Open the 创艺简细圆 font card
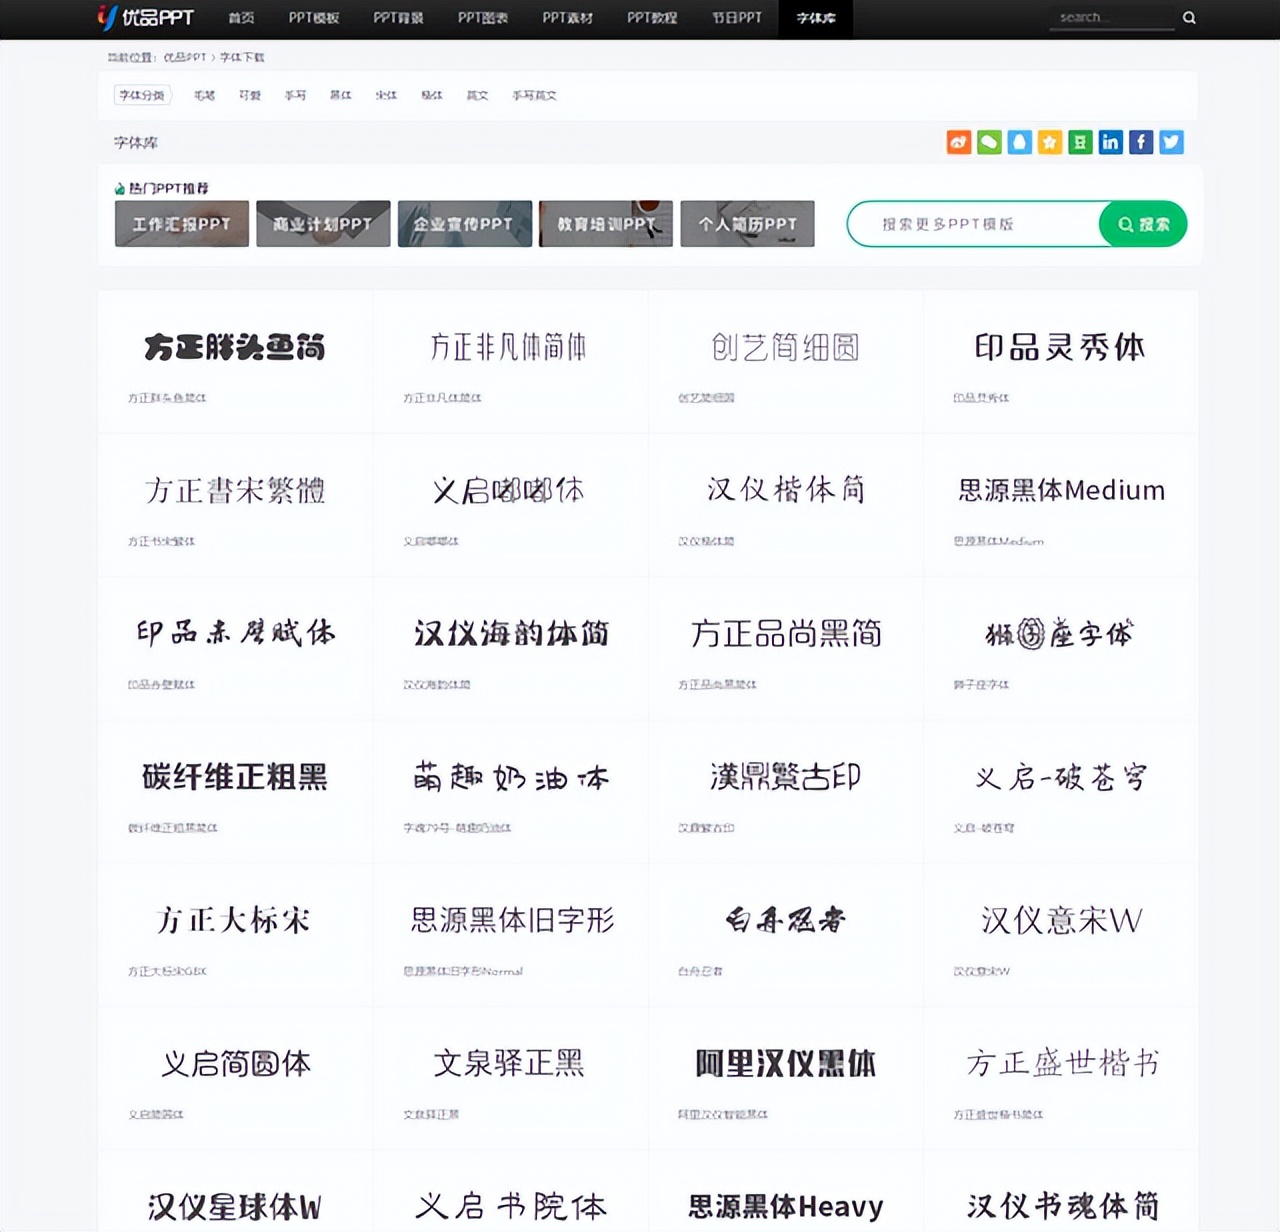Image resolution: width=1280 pixels, height=1232 pixels. coord(785,362)
